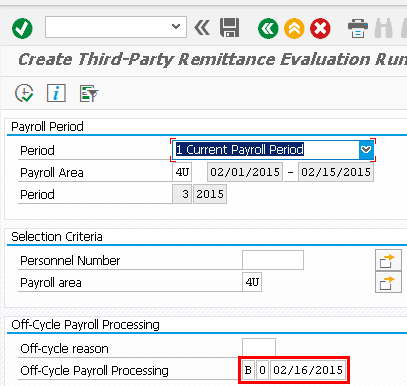This screenshot has height=386, width=407.
Task: Click the Save floppy disk icon
Action: click(x=229, y=27)
